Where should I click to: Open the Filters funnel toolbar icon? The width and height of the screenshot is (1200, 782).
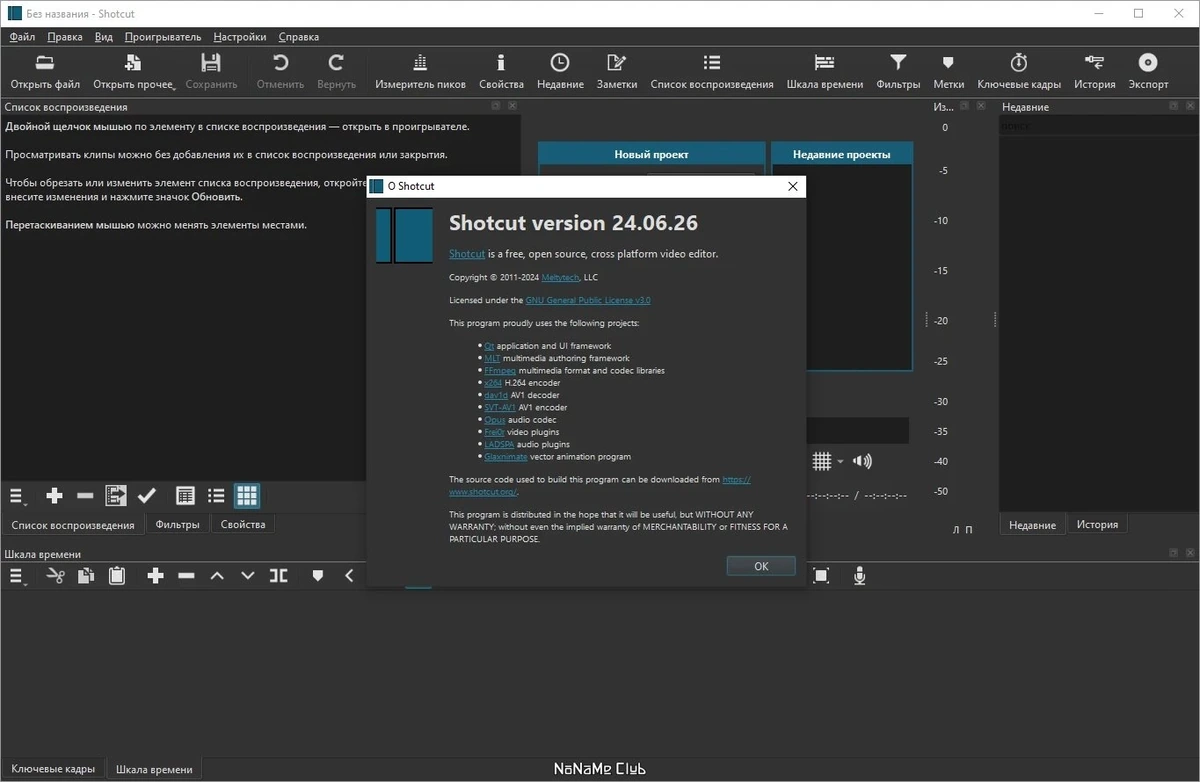(x=898, y=63)
